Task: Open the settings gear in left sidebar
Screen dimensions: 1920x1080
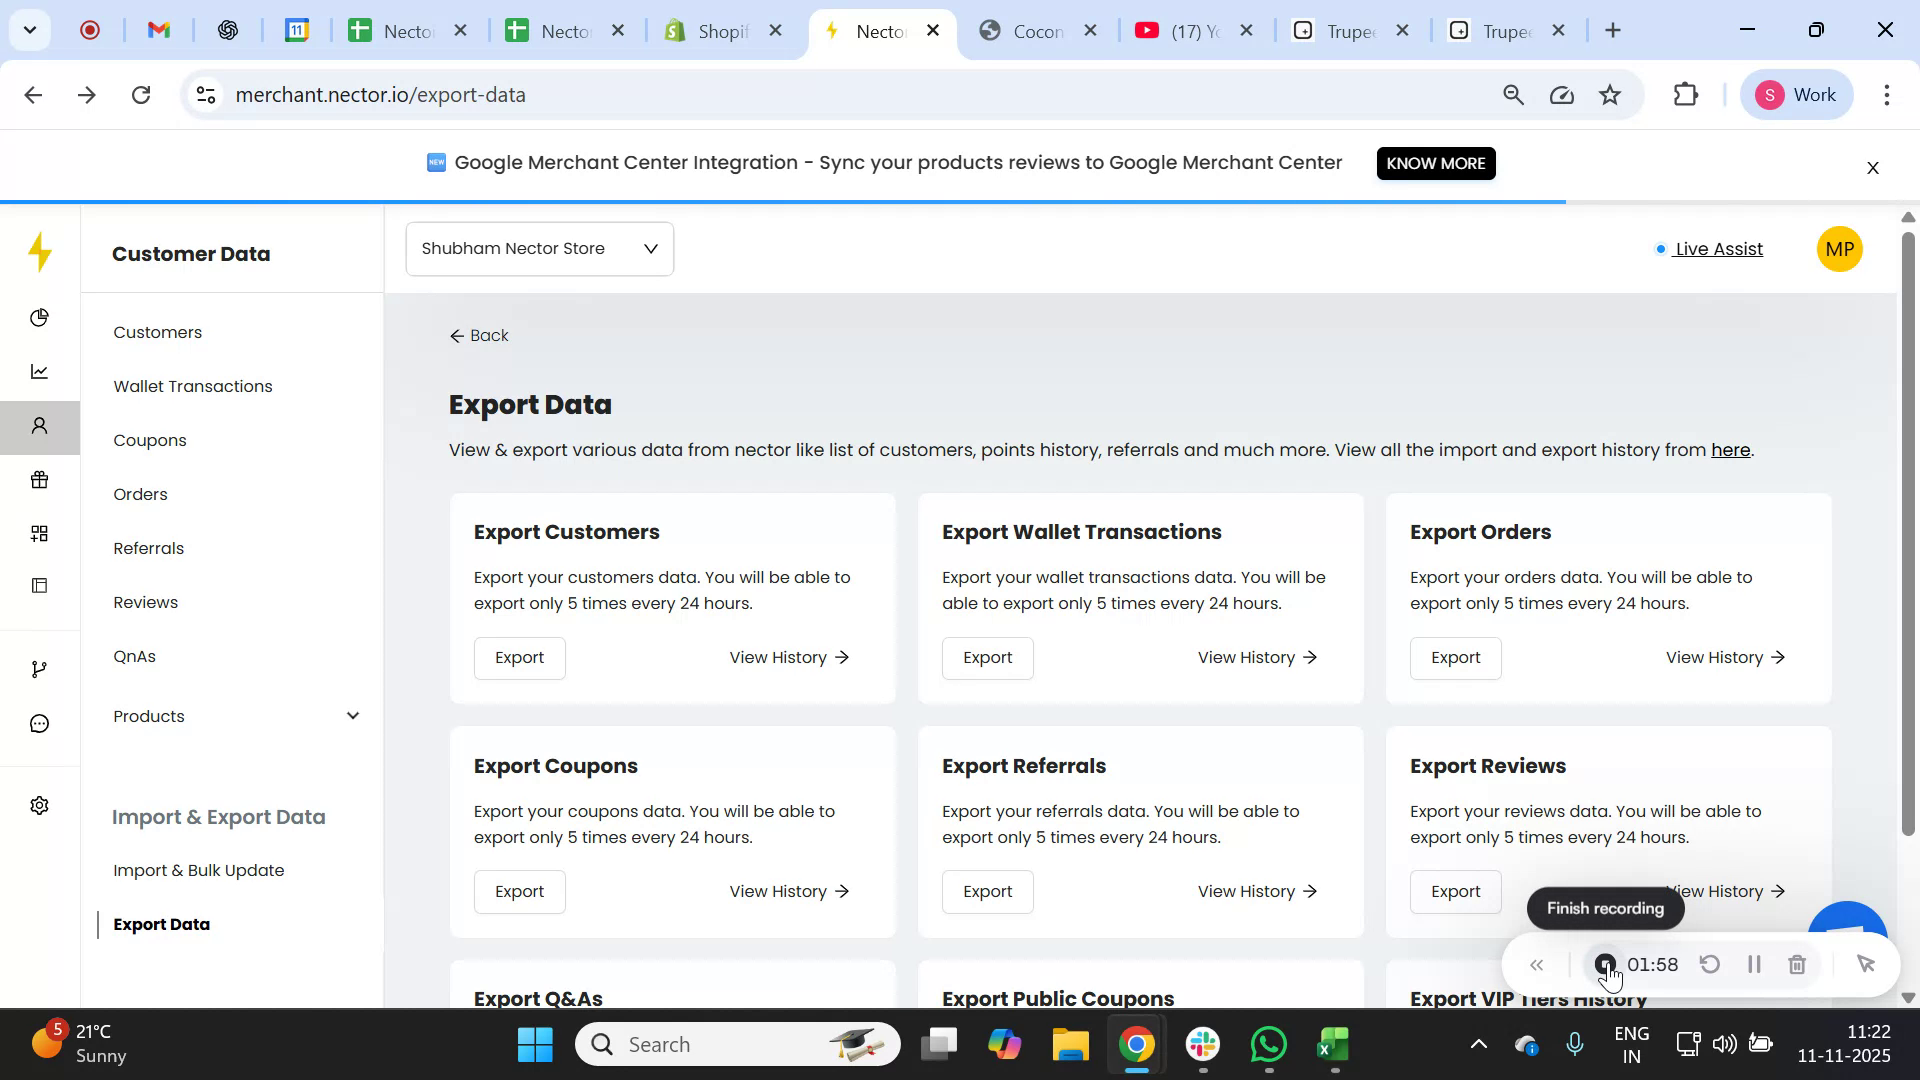Action: pyautogui.click(x=40, y=806)
